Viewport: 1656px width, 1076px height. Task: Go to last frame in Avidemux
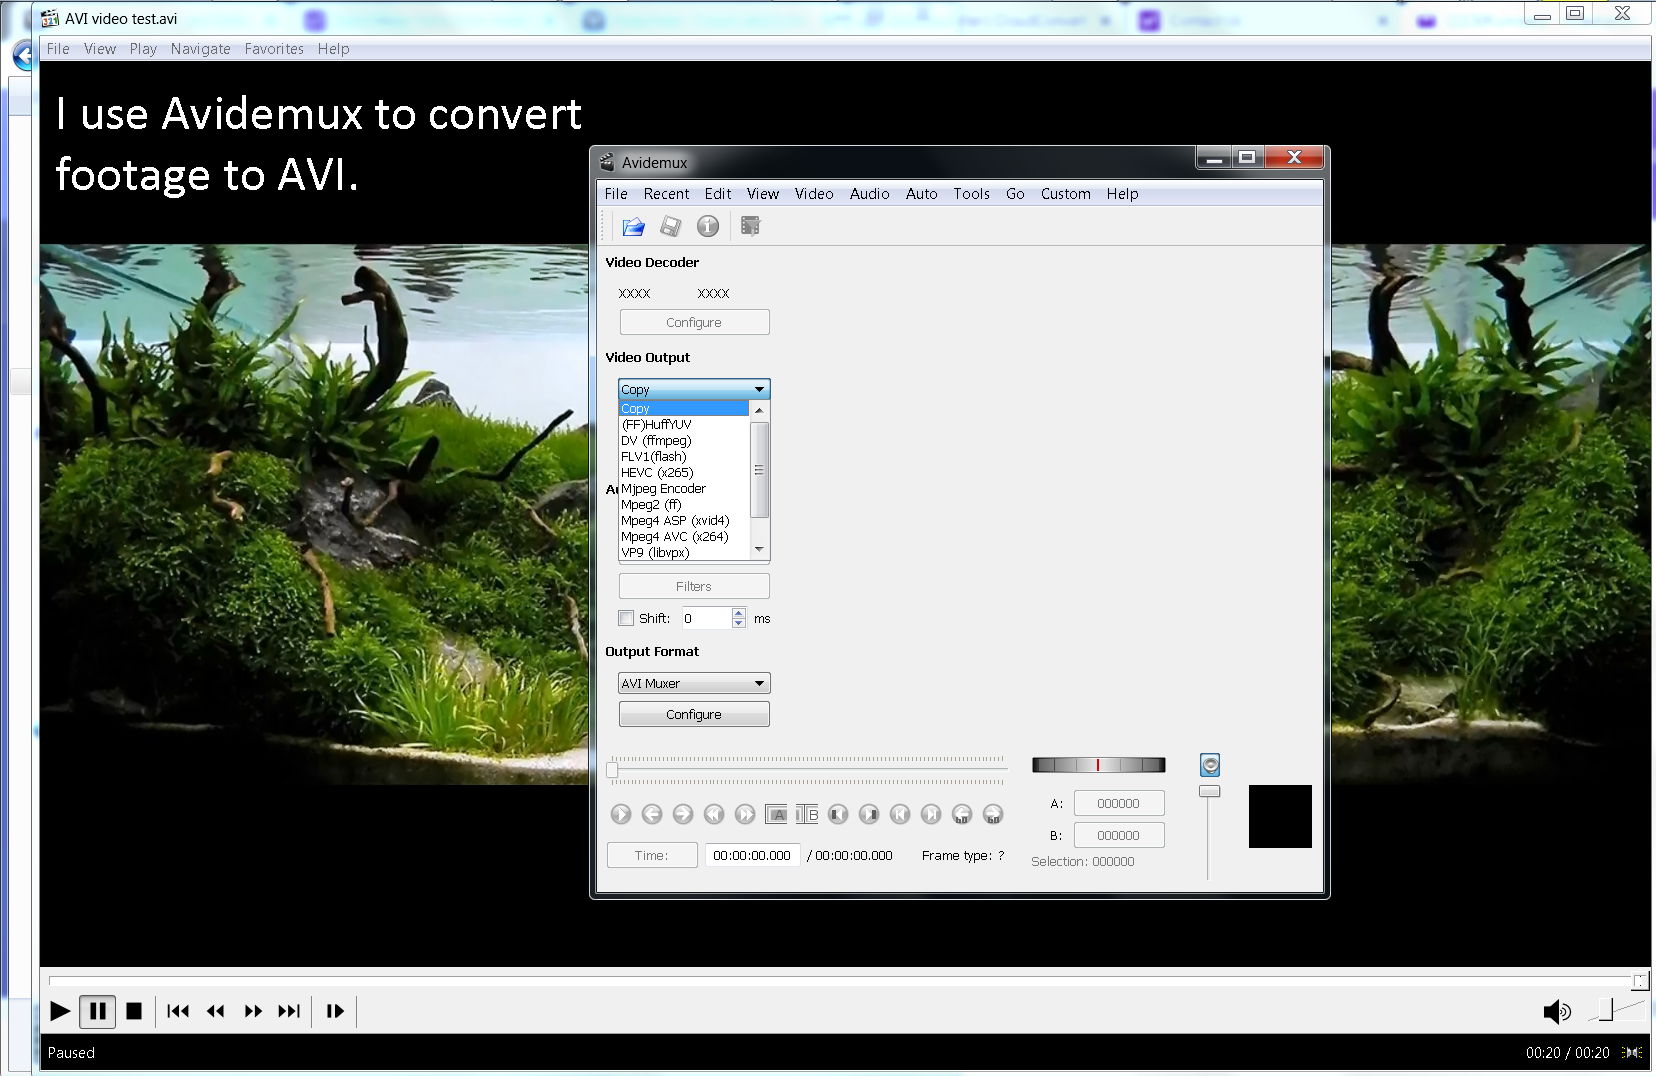[931, 814]
